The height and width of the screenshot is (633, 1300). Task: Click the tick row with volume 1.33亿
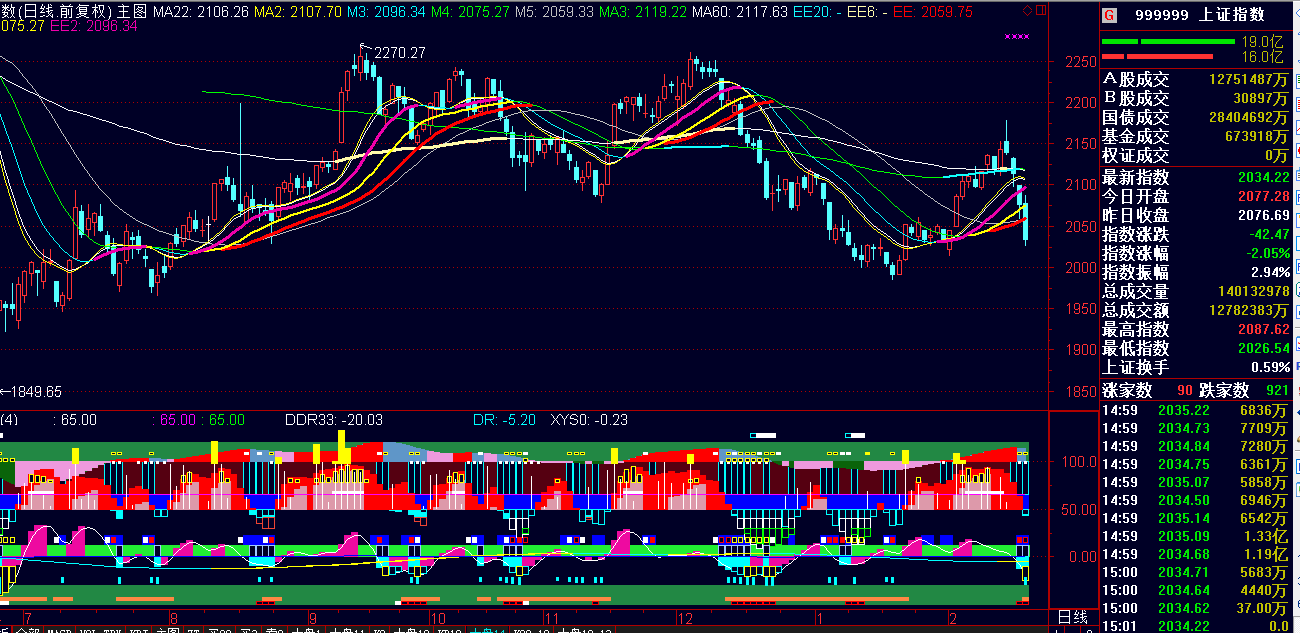[x=1195, y=536]
